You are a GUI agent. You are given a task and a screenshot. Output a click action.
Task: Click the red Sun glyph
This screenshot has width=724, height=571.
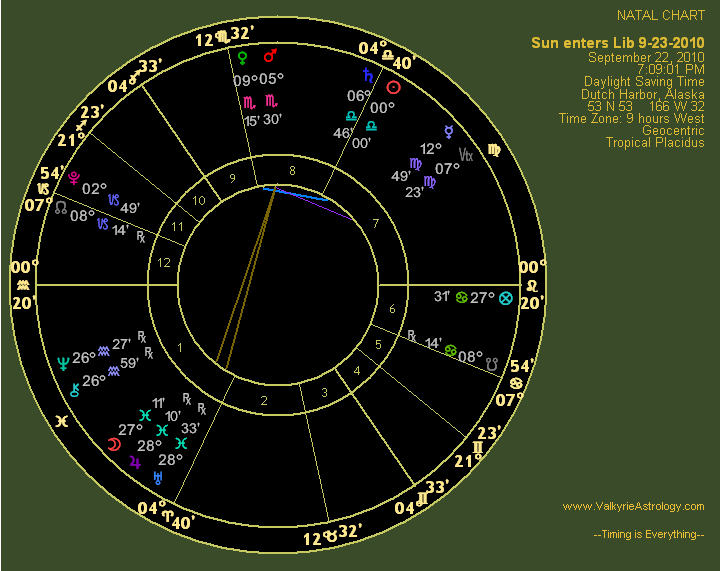(x=393, y=87)
